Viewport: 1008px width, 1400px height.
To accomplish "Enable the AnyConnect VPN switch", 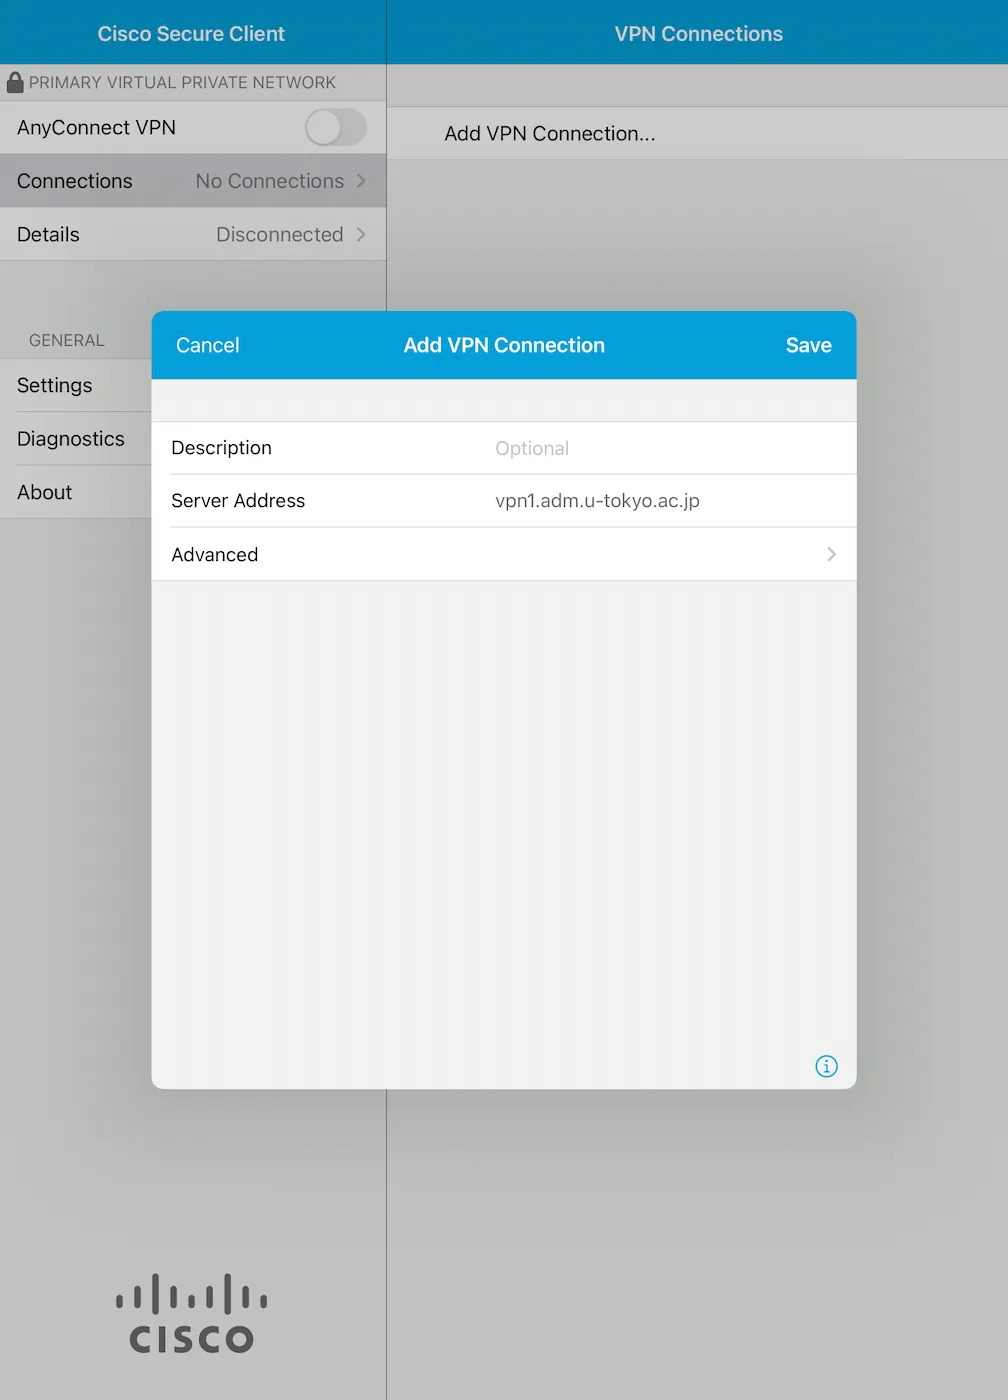I will coord(335,128).
